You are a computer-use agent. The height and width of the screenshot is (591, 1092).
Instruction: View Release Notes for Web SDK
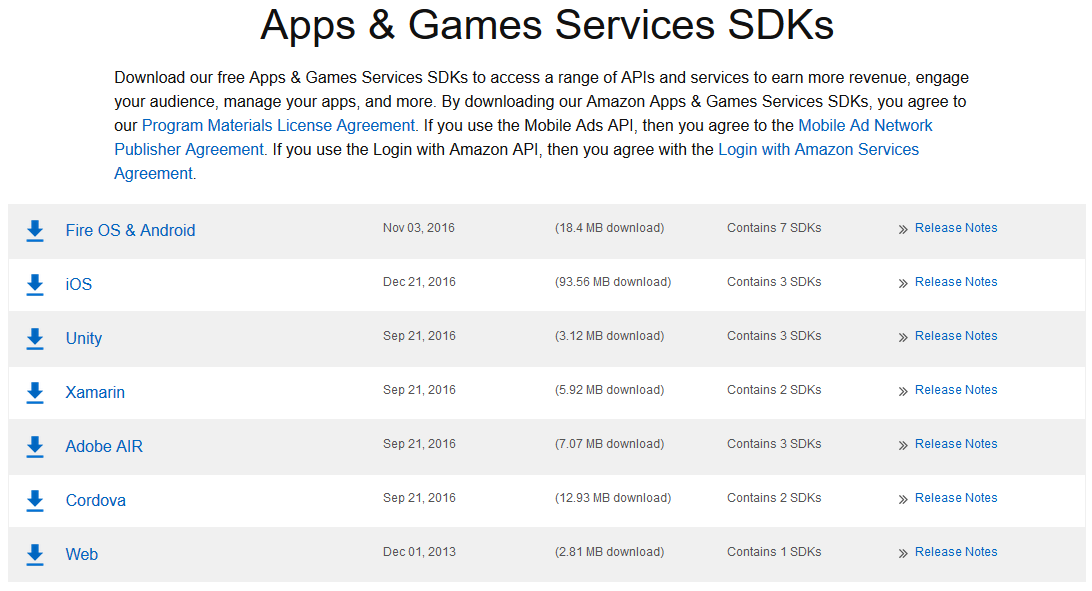956,552
